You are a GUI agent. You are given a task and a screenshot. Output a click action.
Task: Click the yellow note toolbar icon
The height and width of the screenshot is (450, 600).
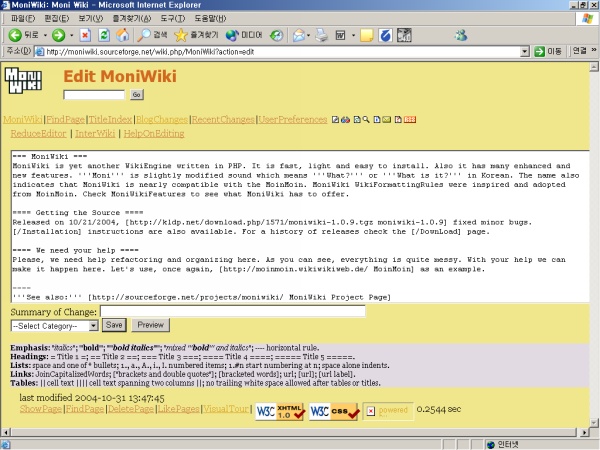tap(366, 35)
